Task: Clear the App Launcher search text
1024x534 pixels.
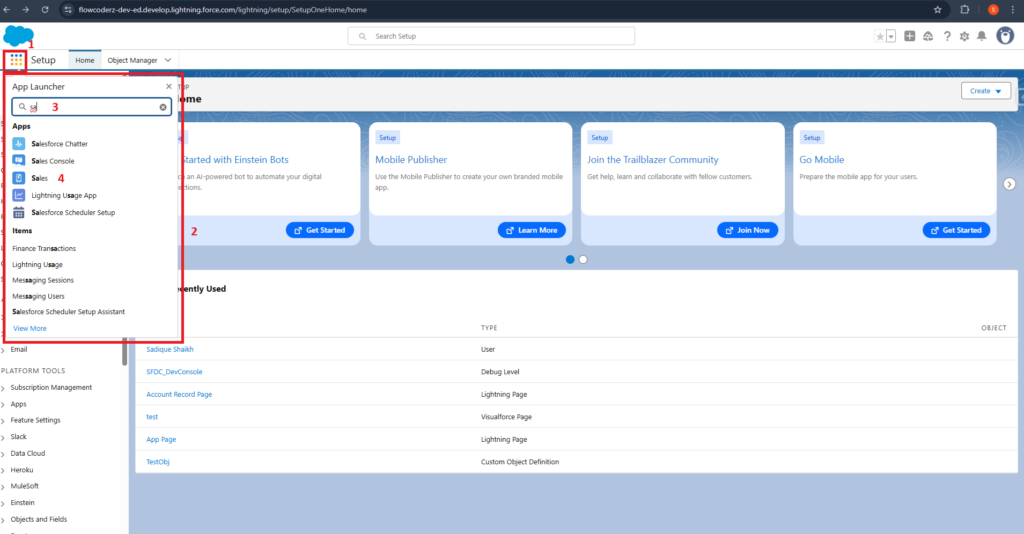Action: pos(163,107)
